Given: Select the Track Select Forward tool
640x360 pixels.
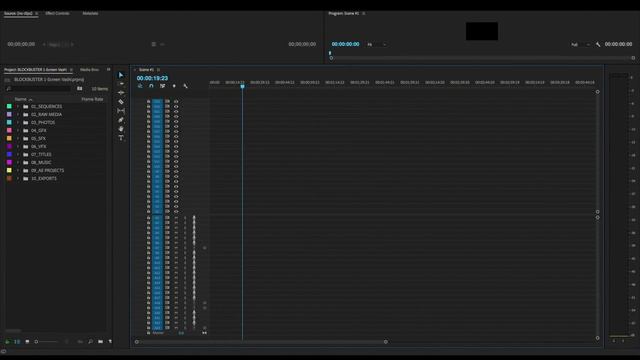Looking at the screenshot, I should (x=121, y=84).
